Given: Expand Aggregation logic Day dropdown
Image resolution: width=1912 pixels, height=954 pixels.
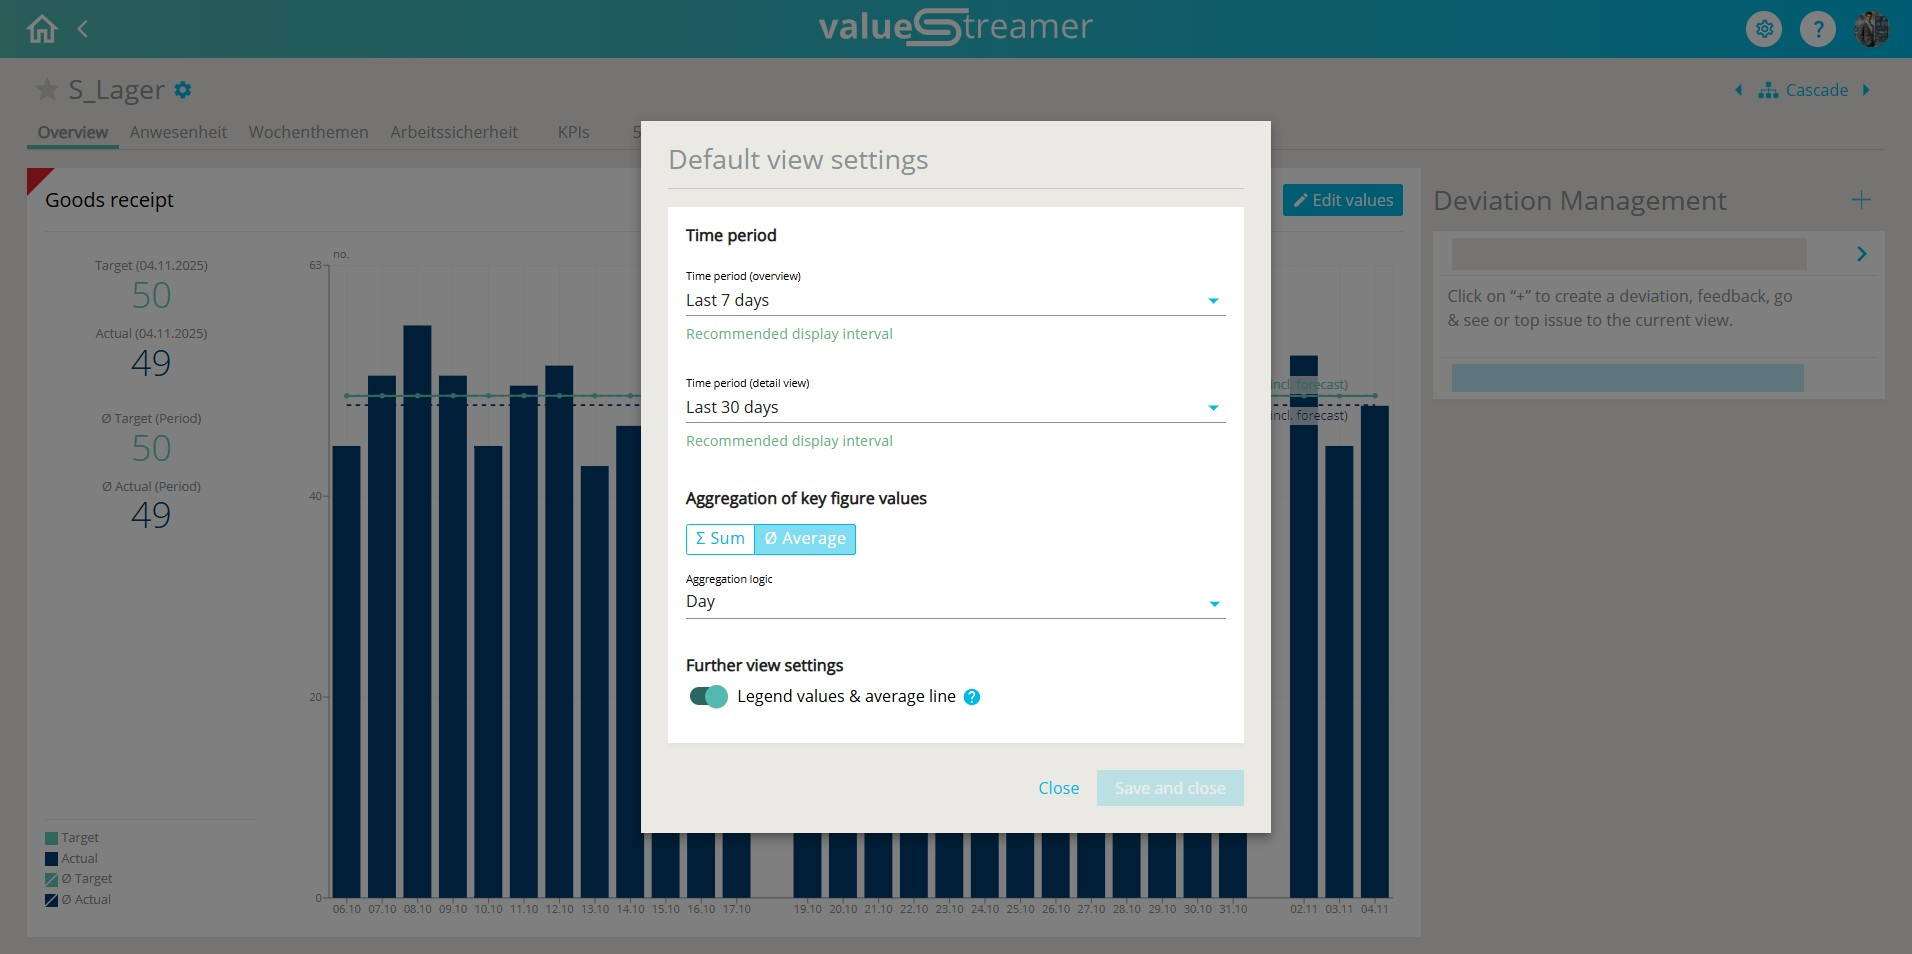Looking at the screenshot, I should click(x=954, y=602).
